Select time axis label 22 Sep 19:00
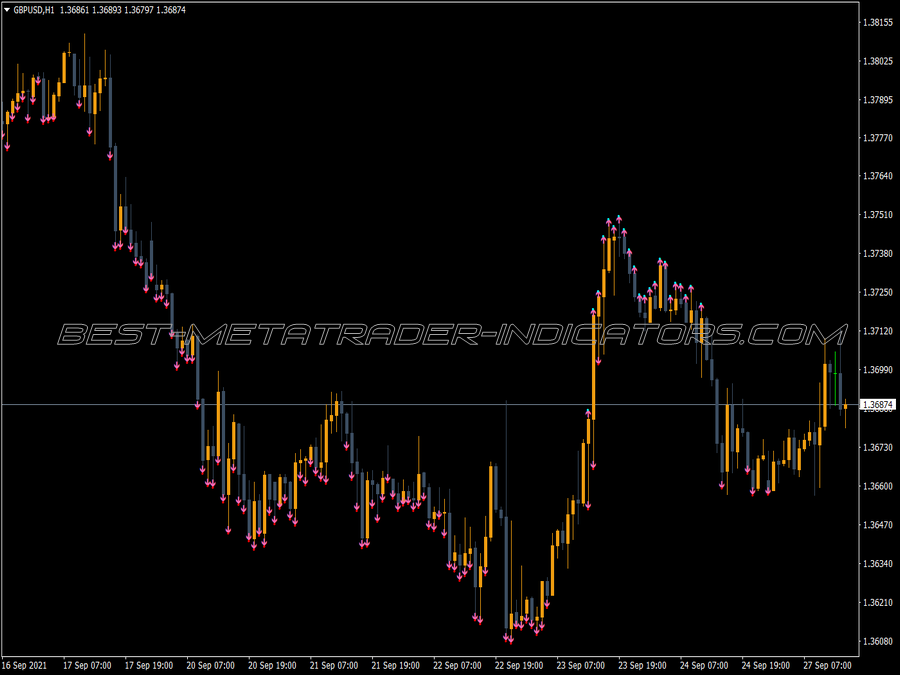This screenshot has width=900, height=675. coord(519,665)
